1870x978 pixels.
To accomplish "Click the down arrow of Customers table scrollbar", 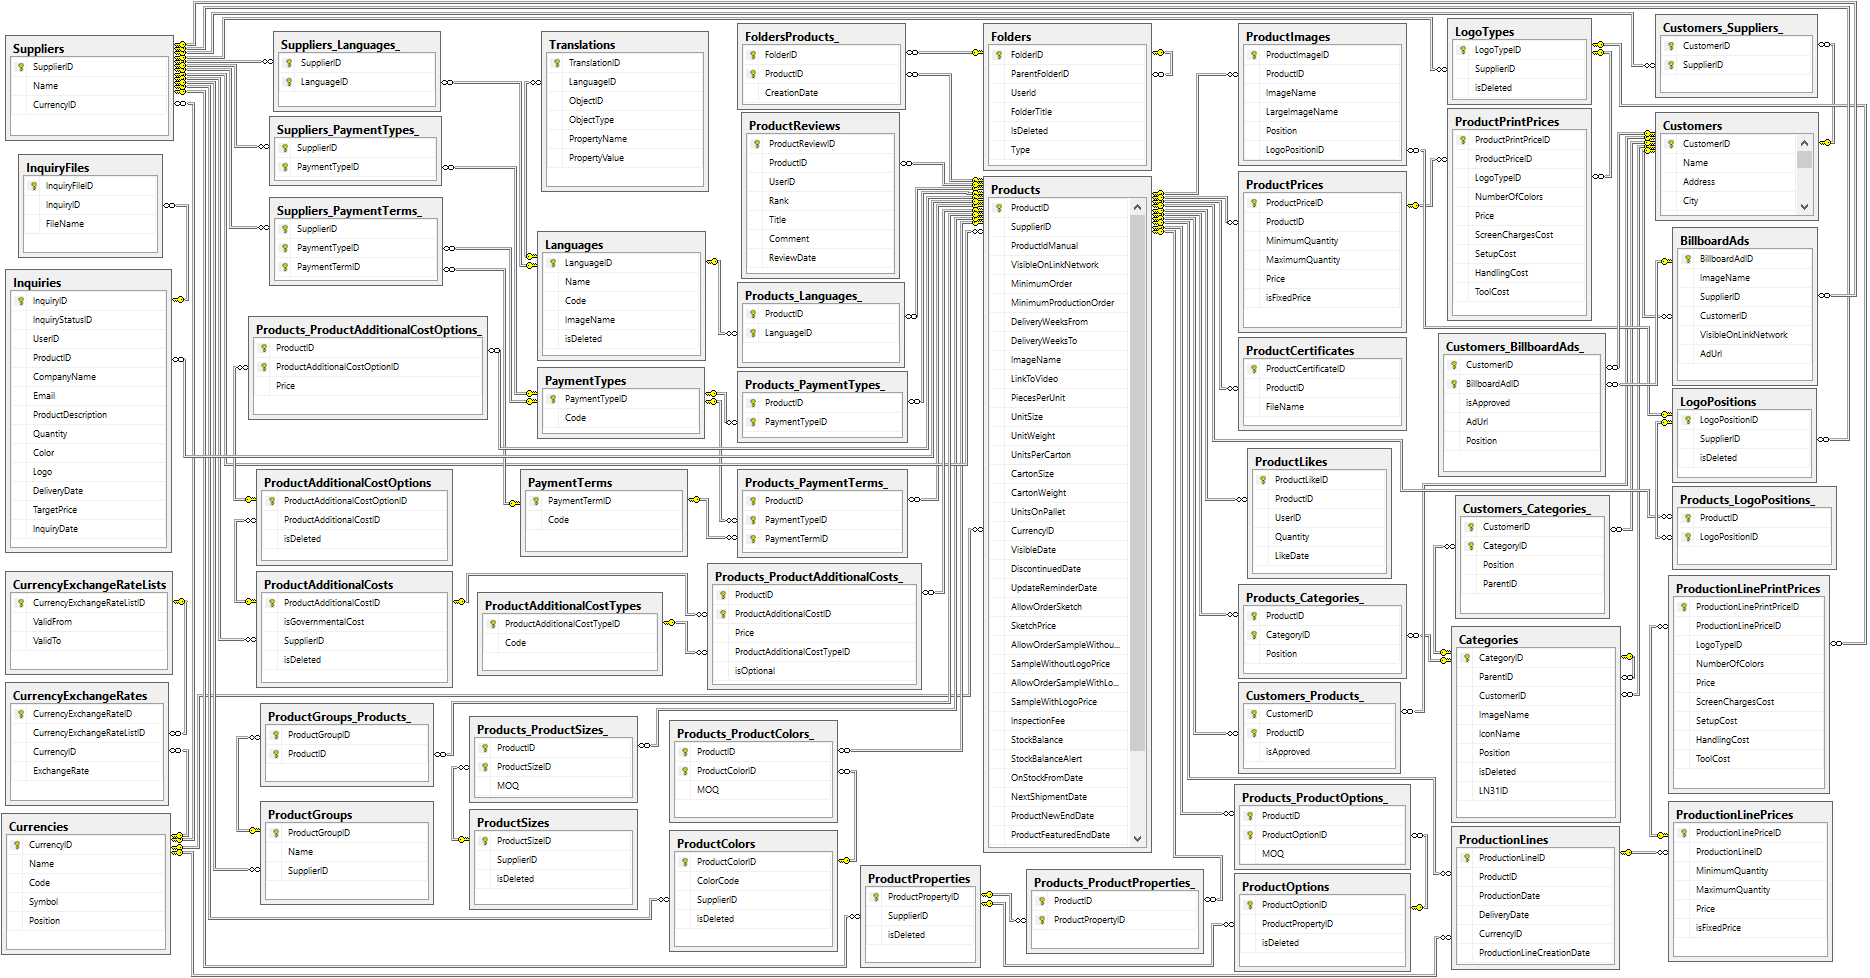I will click(x=1804, y=207).
